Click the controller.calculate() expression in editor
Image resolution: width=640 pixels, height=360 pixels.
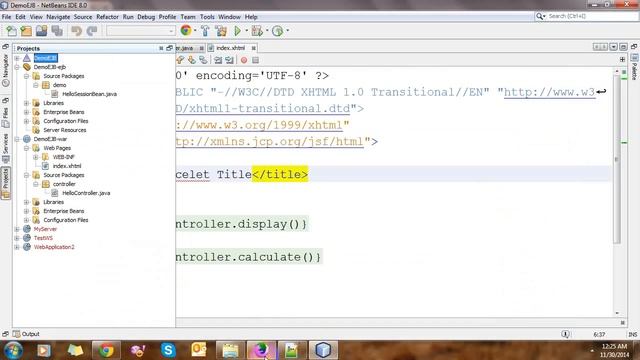249,257
